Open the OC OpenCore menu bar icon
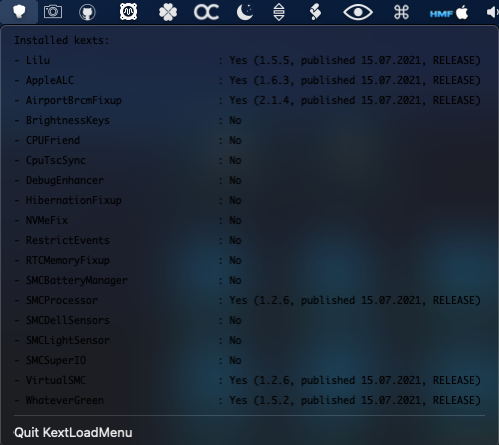 point(206,12)
